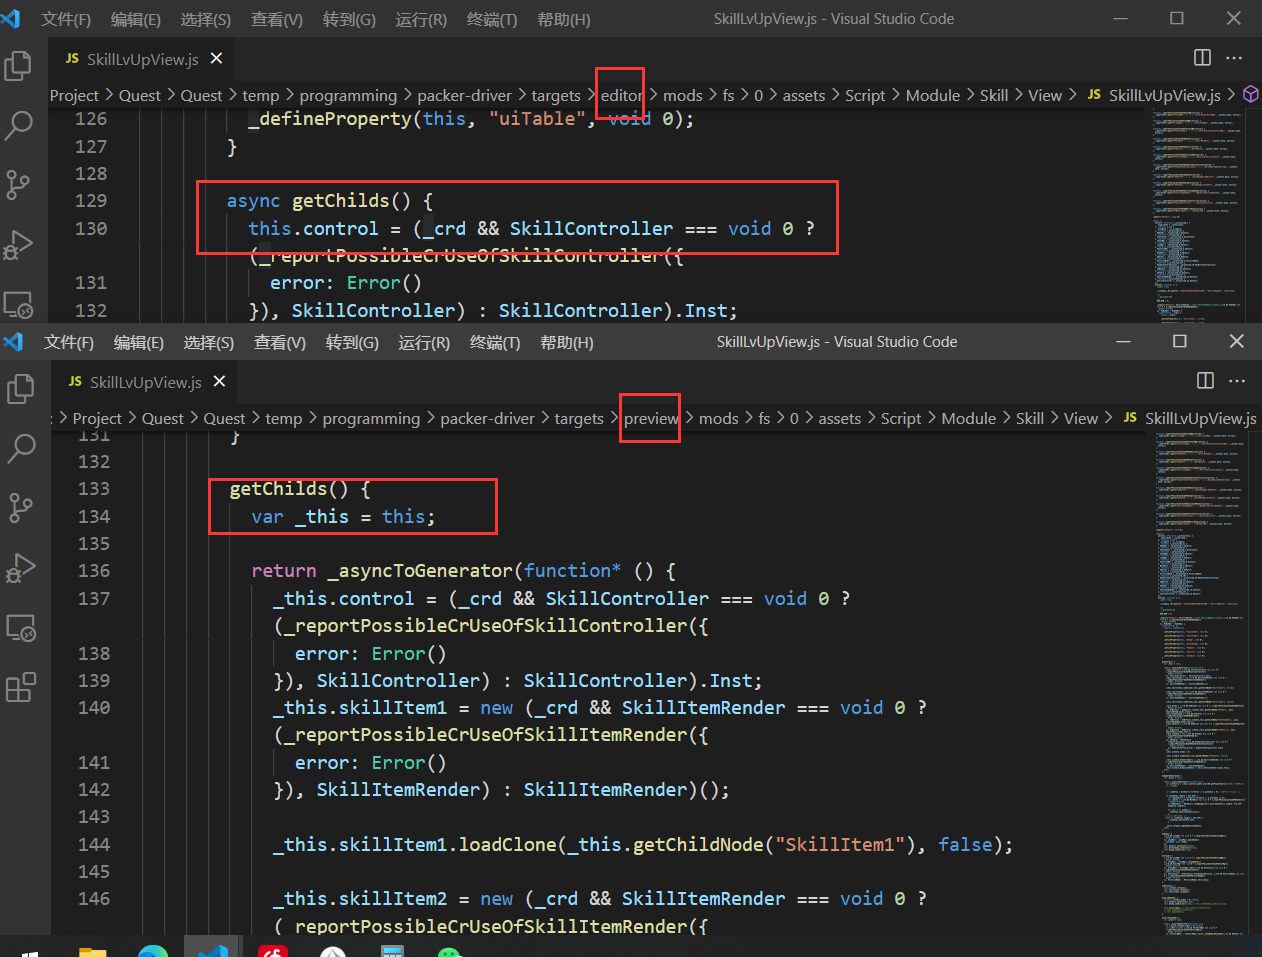The width and height of the screenshot is (1262, 957).
Task: Expand the 'temp' breadcrumb in the lower window
Action: 283,418
